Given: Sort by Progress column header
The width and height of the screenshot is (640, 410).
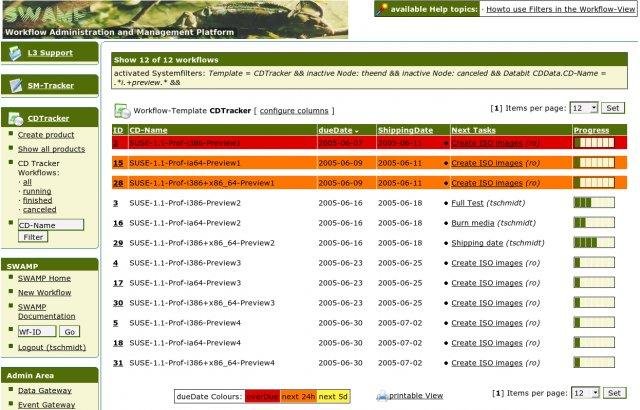Looking at the screenshot, I should coord(591,130).
